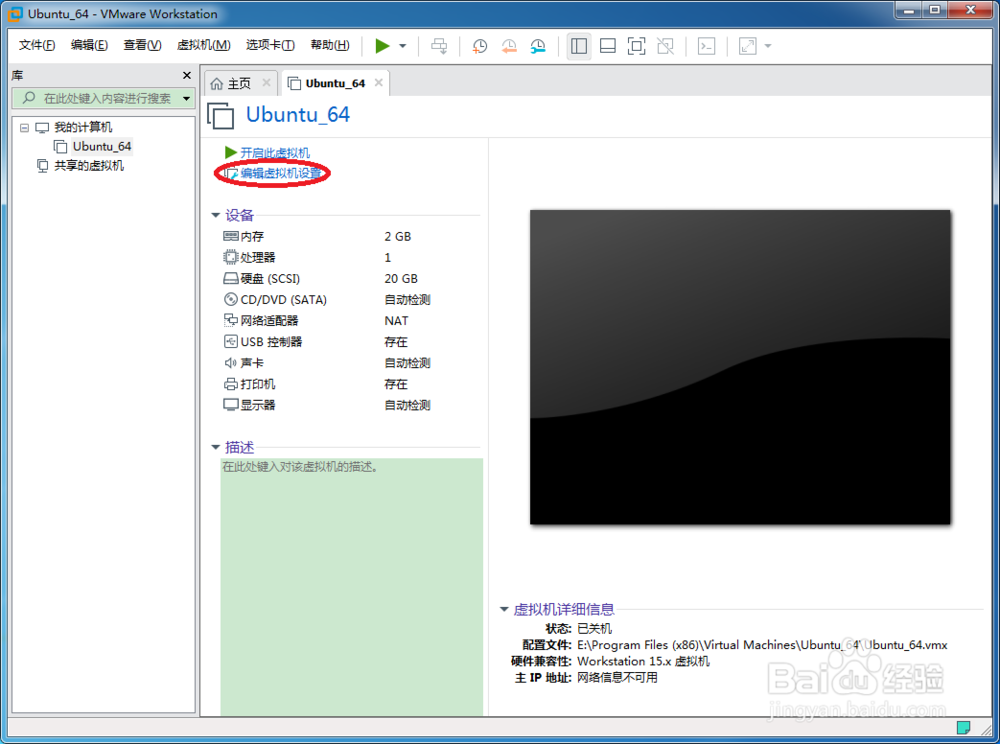
Task: Click the description text area
Action: (x=351, y=587)
